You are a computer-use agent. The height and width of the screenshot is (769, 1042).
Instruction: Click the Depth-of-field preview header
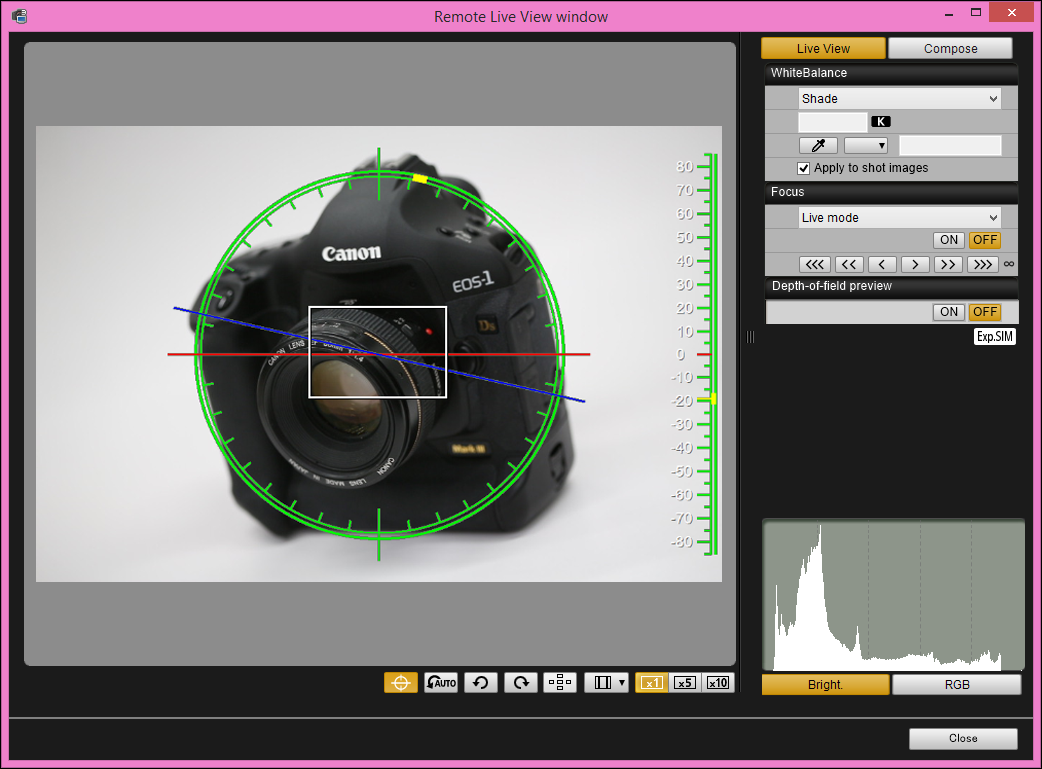tap(891, 286)
